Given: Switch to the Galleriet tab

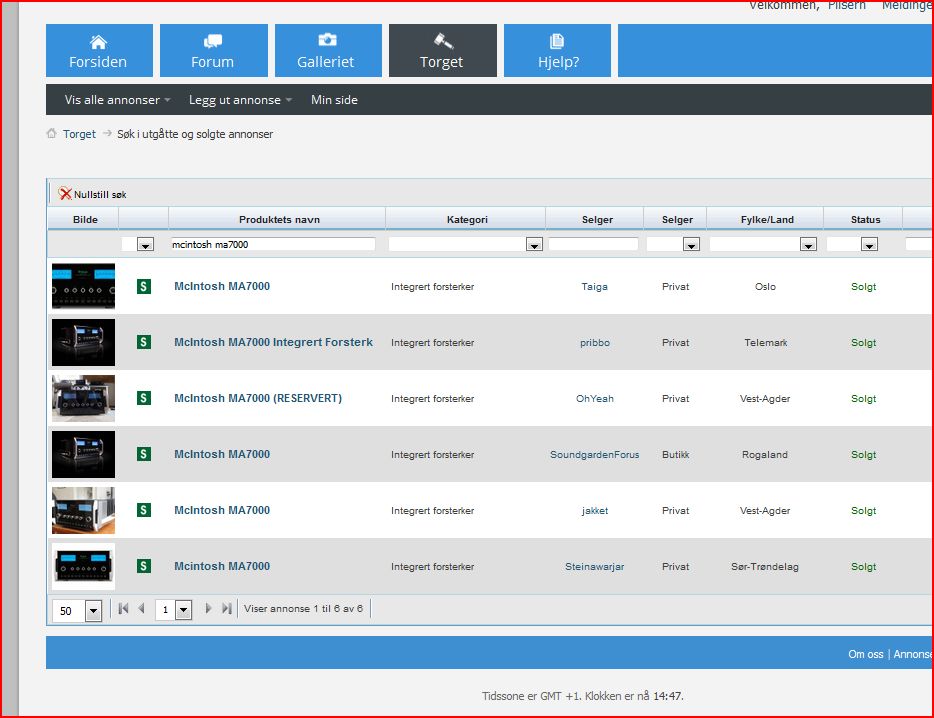Looking at the screenshot, I should (327, 51).
